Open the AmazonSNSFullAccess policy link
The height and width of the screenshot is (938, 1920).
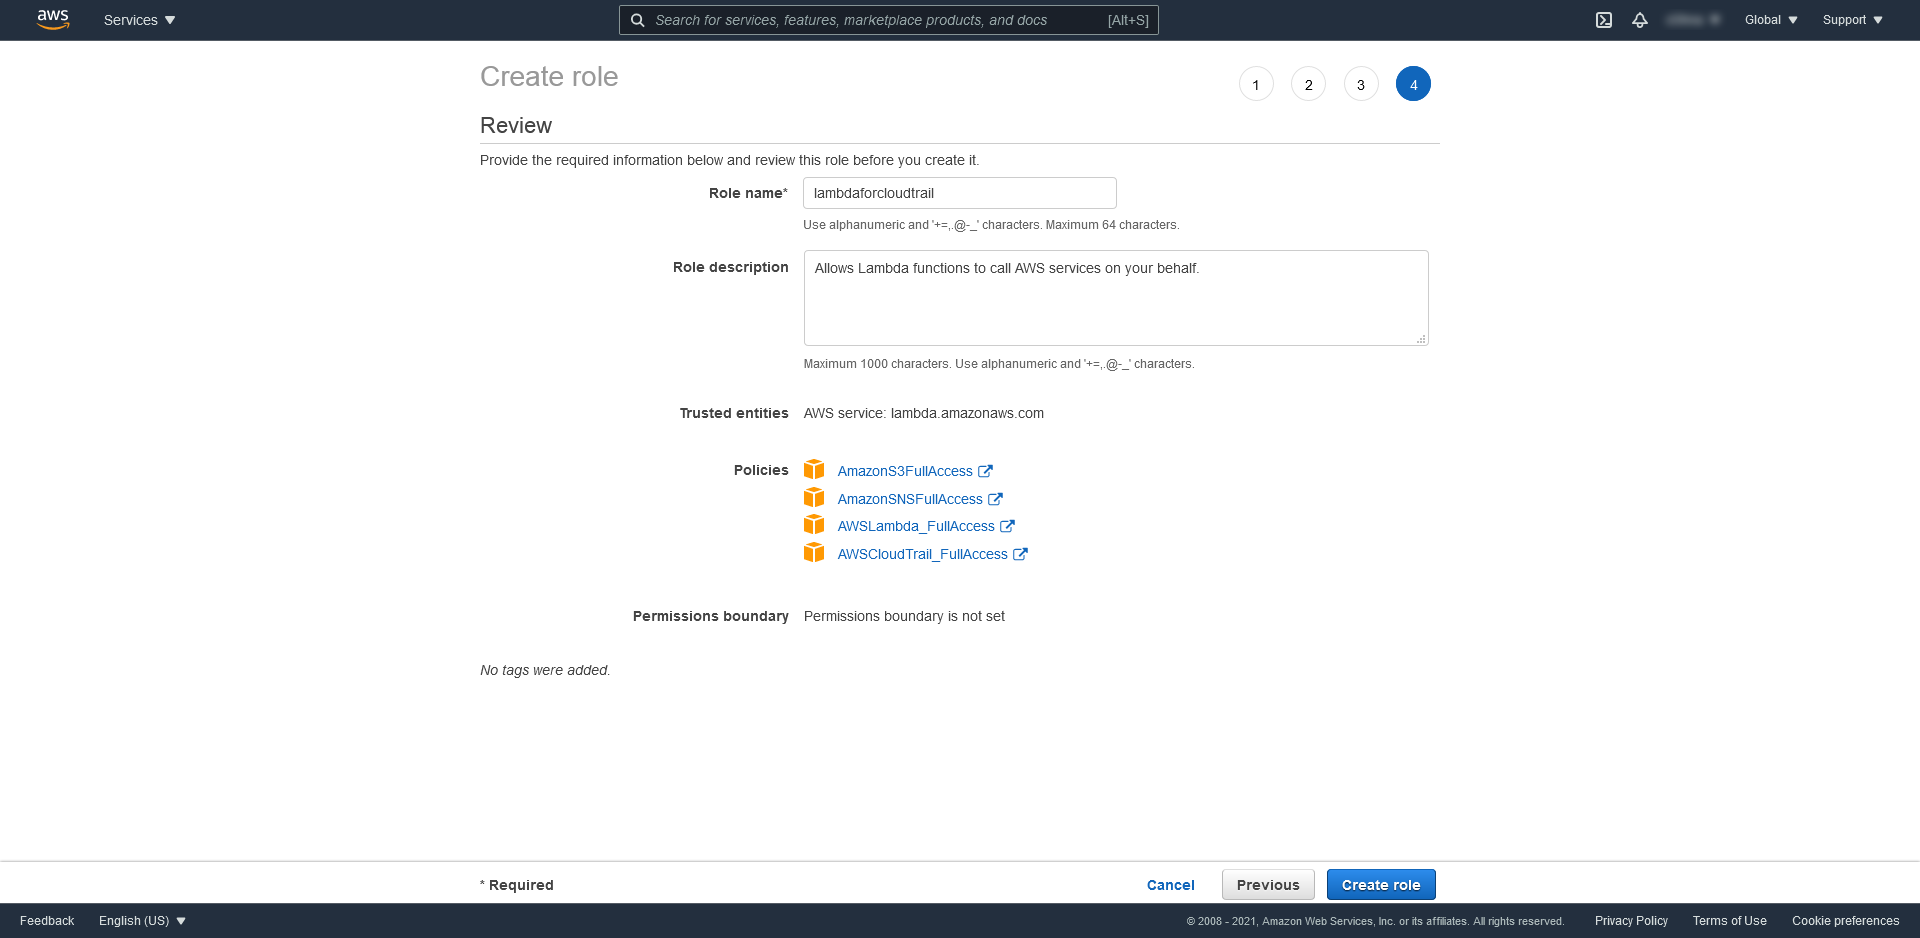pyautogui.click(x=910, y=499)
